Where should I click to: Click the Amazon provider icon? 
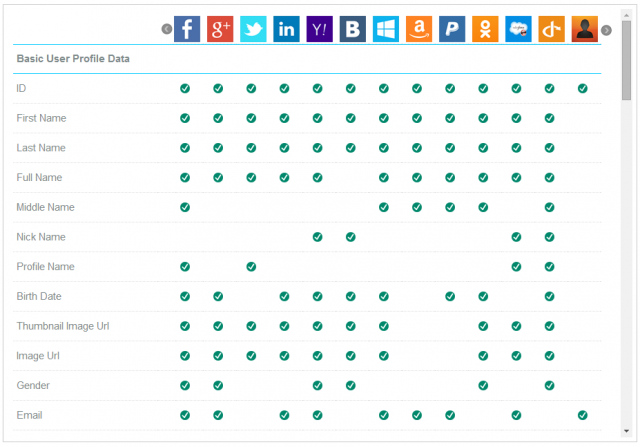[x=418, y=29]
